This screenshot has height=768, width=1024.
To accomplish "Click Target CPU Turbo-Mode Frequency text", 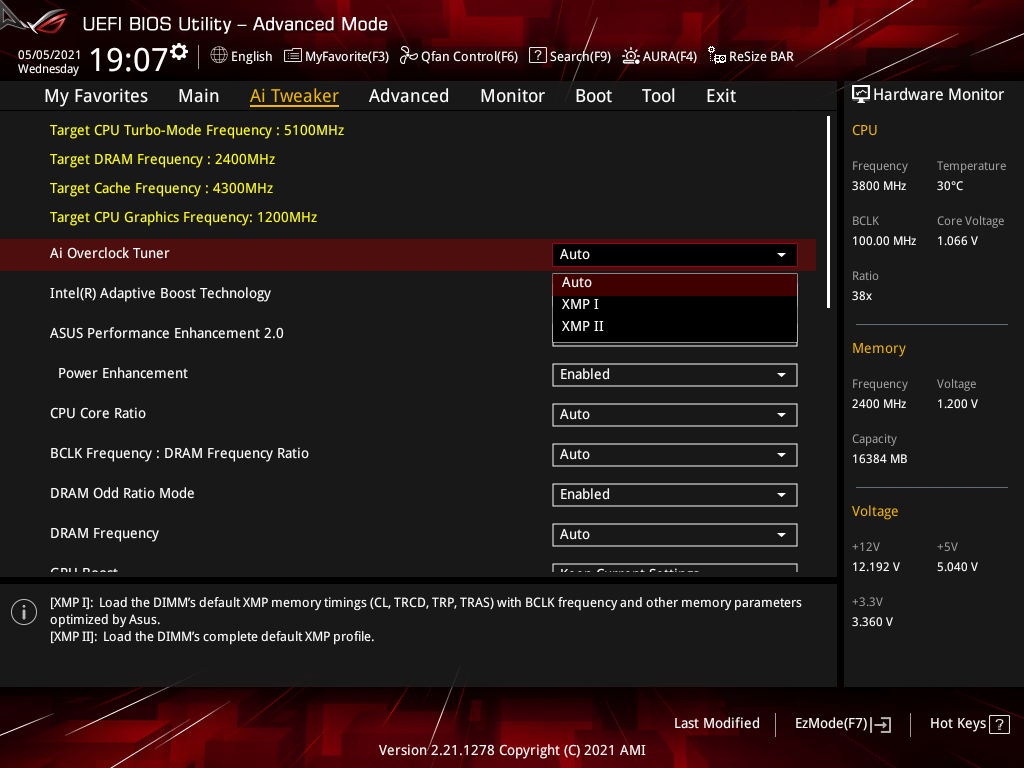I will 197,131.
